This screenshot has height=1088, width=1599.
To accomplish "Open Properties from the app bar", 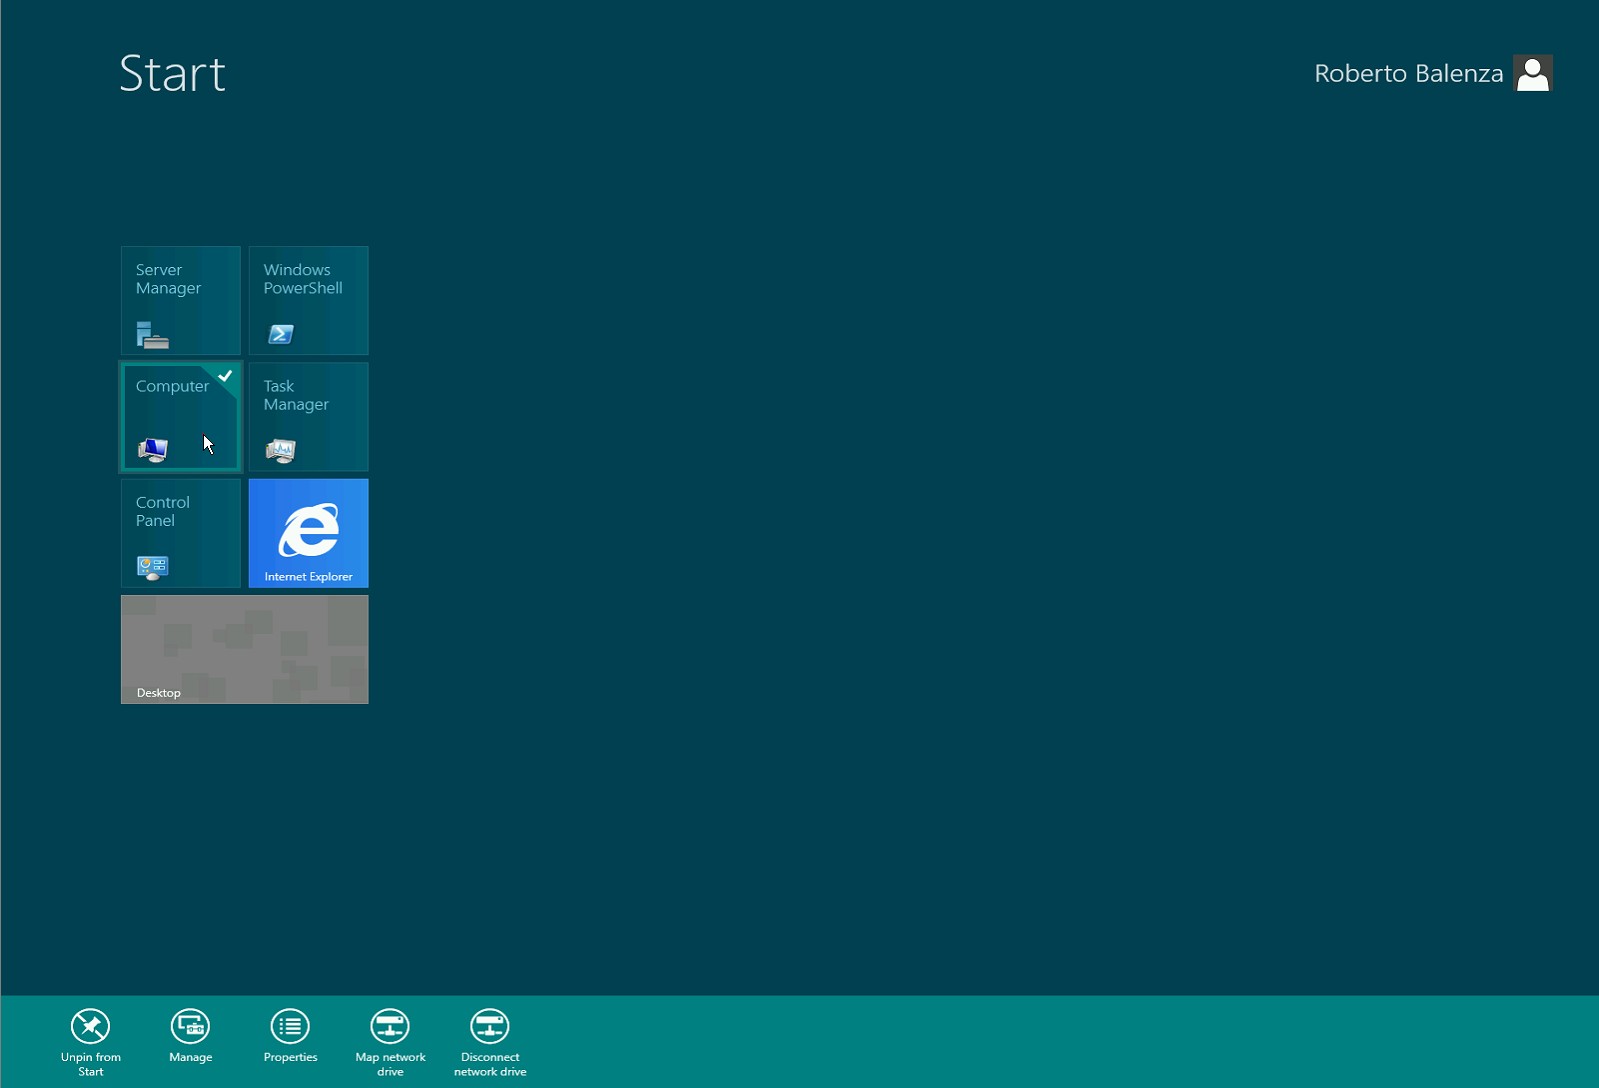I will [290, 1036].
